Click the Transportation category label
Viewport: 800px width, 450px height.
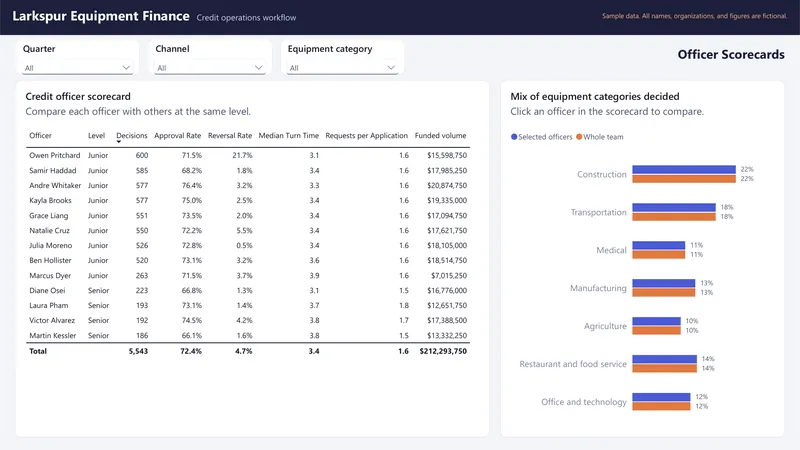tap(598, 212)
